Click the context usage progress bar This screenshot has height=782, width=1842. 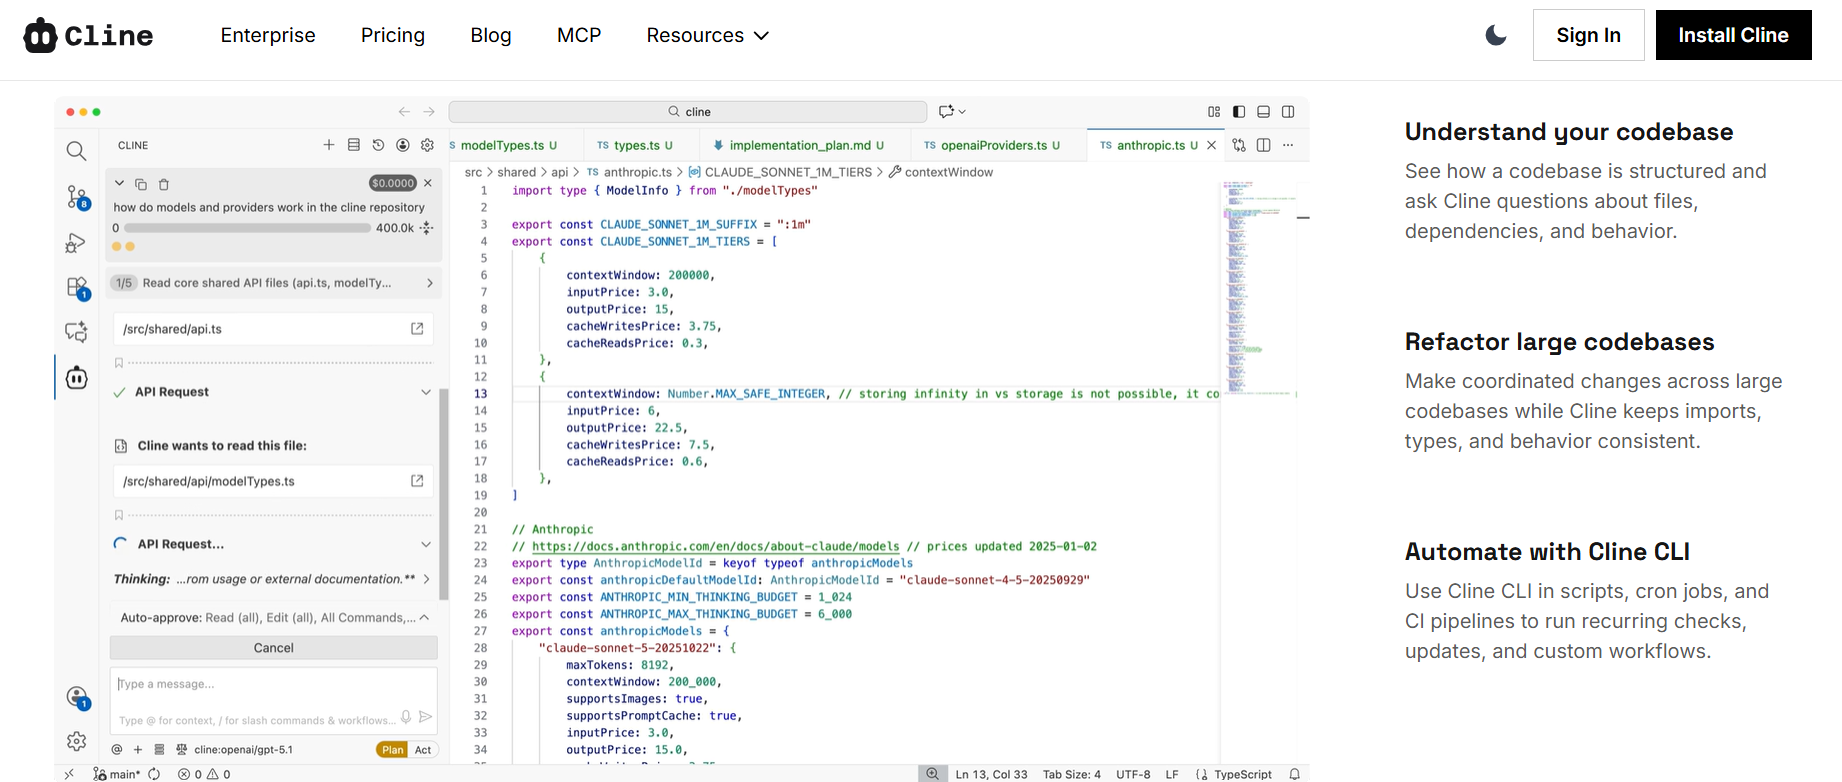(x=247, y=228)
